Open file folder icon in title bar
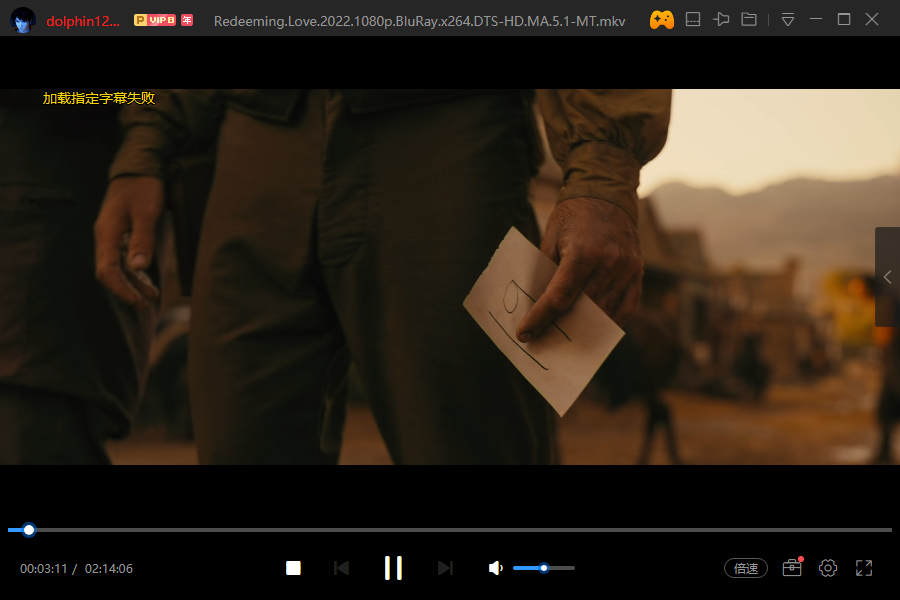The height and width of the screenshot is (600, 900). [749, 19]
